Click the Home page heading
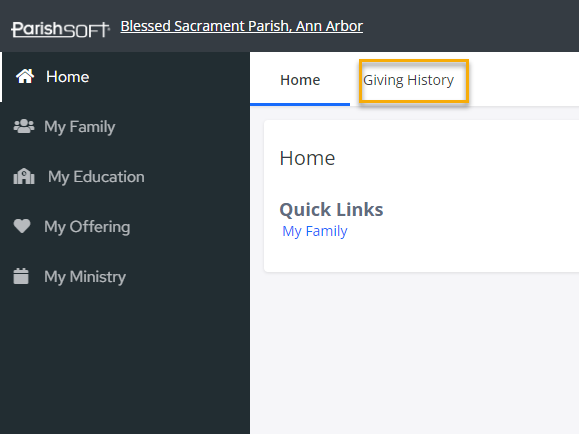 coord(307,158)
